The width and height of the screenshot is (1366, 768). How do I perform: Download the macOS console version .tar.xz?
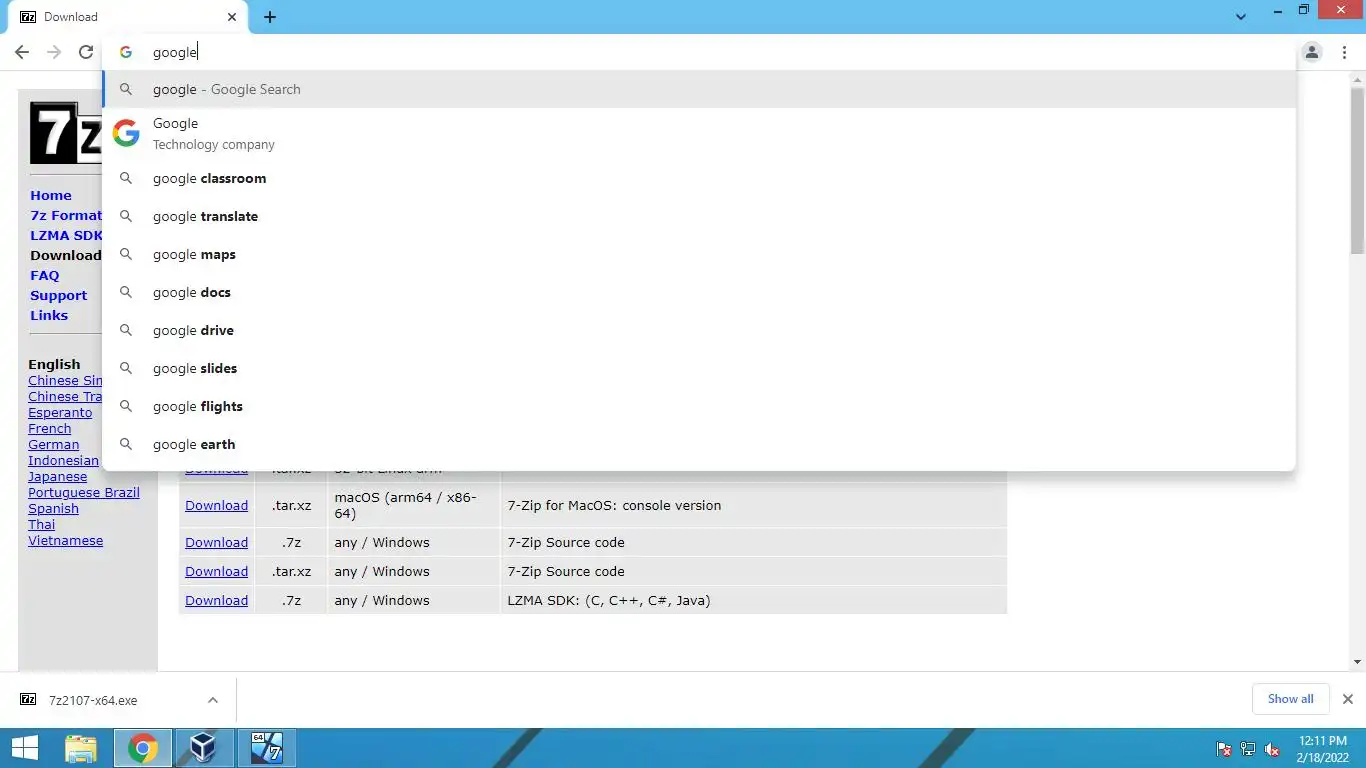pos(216,505)
